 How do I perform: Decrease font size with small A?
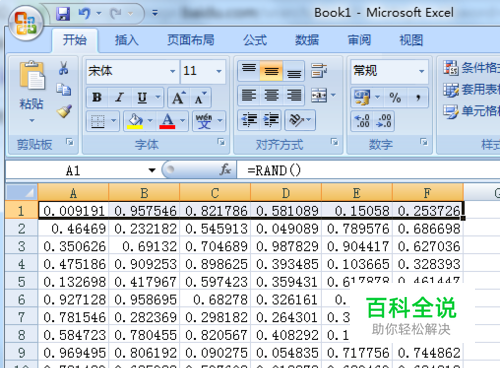point(201,97)
